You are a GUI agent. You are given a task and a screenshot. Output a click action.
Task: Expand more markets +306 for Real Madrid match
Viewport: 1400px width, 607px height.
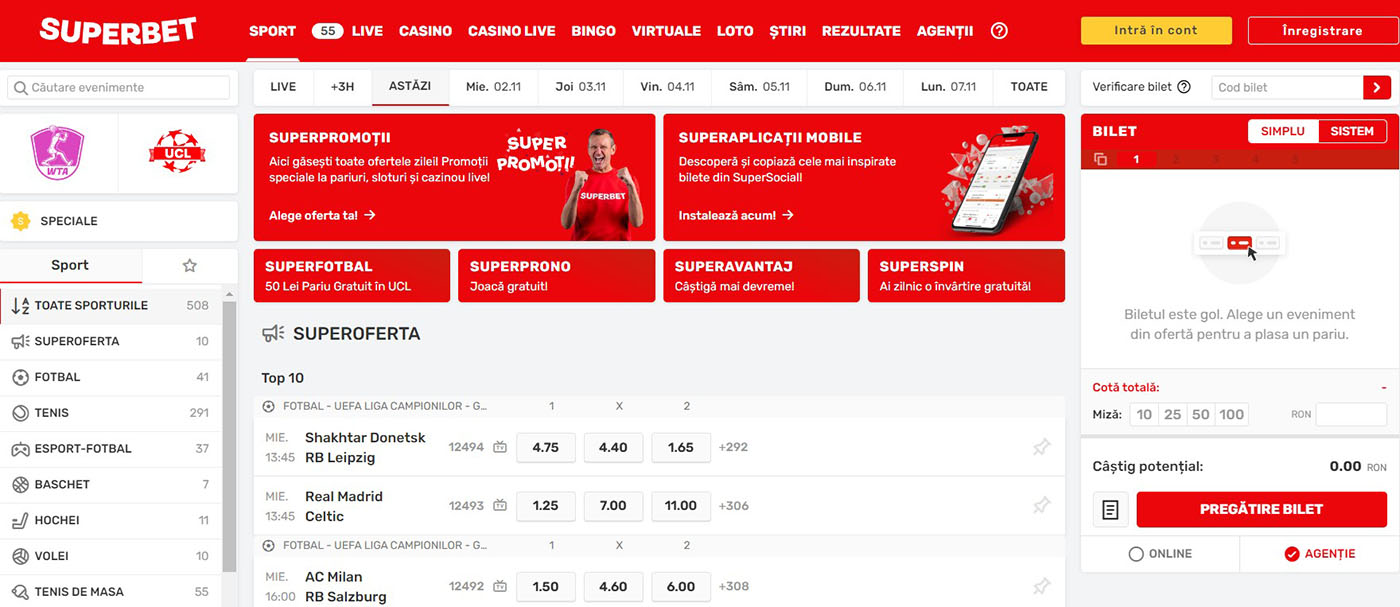pyautogui.click(x=733, y=506)
